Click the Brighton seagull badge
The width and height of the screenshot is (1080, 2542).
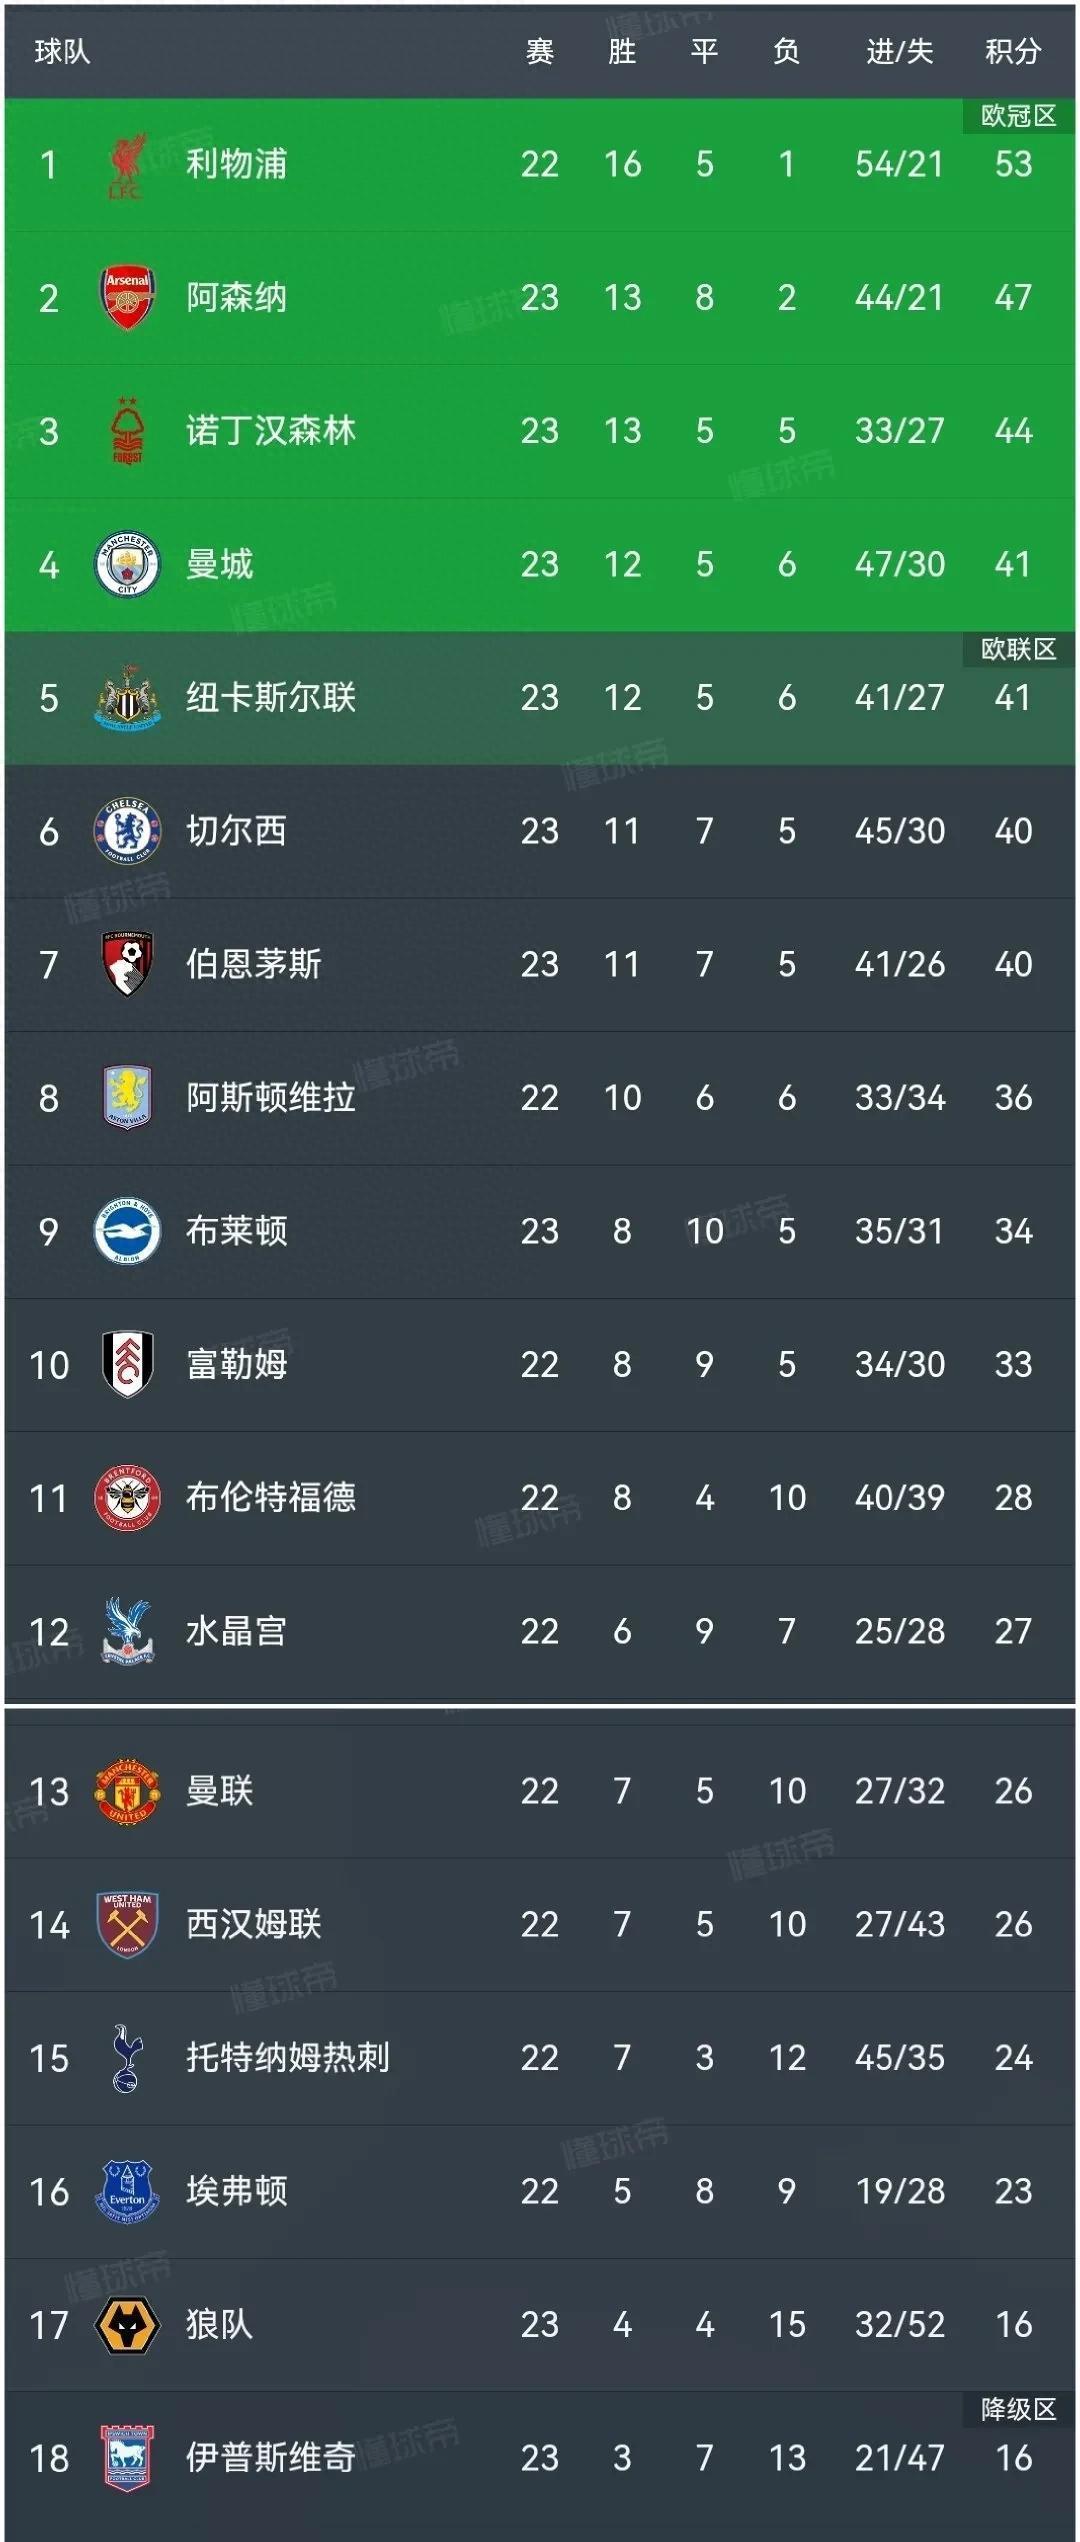tap(127, 1231)
